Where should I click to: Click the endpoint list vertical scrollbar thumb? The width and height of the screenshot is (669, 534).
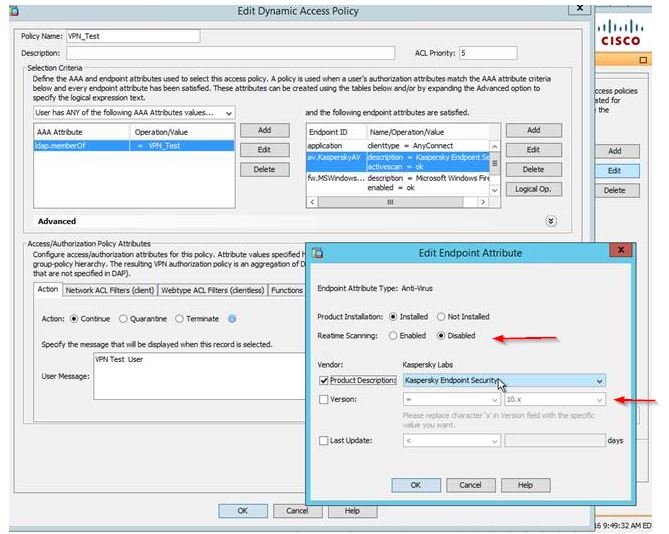494,163
